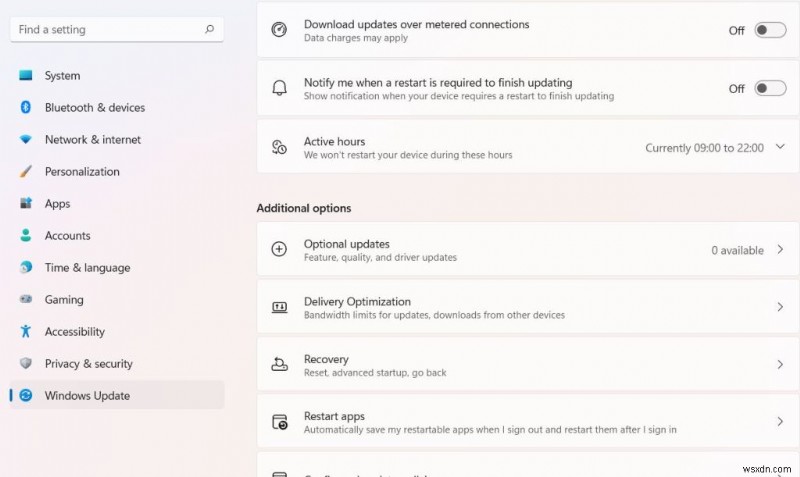Click 'Currently 09:00 to 22:00' text
The height and width of the screenshot is (477, 800).
click(x=704, y=148)
